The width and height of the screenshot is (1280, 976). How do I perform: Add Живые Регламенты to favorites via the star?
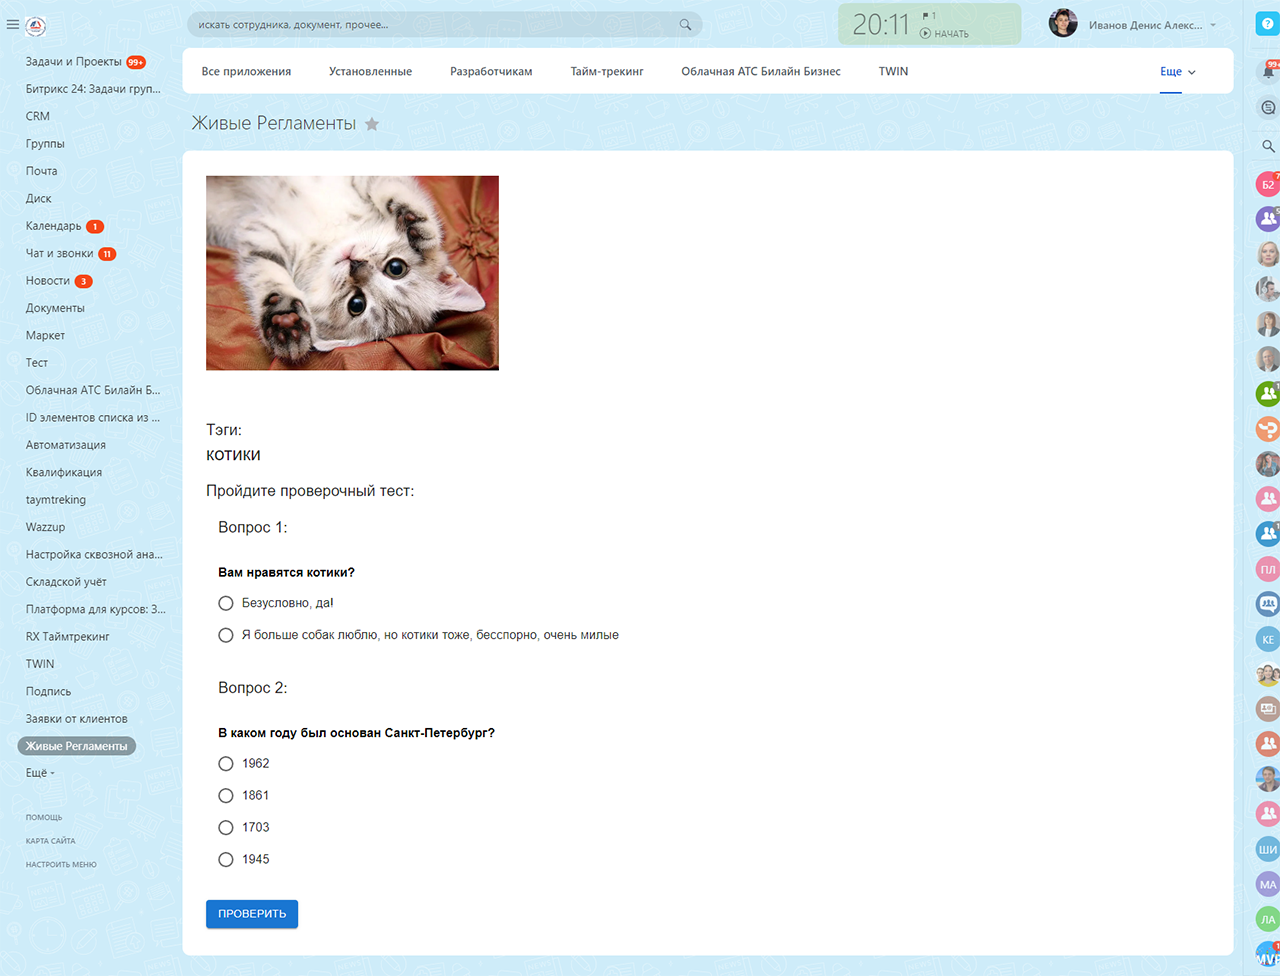[372, 124]
